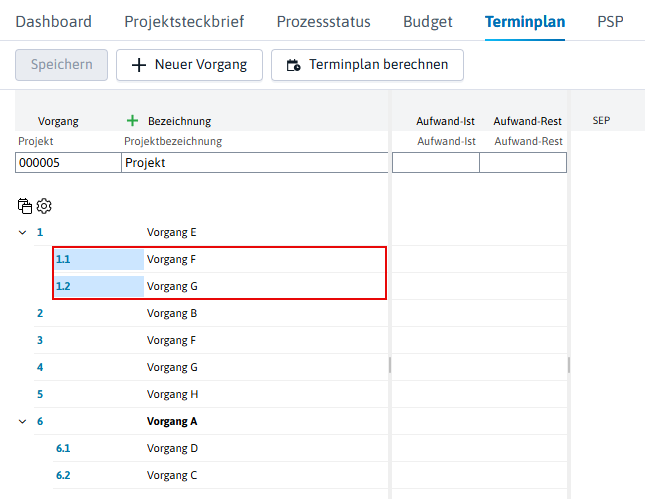Image resolution: width=645 pixels, height=499 pixels.
Task: Click the copy-stack icon above the task list
Action: pos(25,206)
